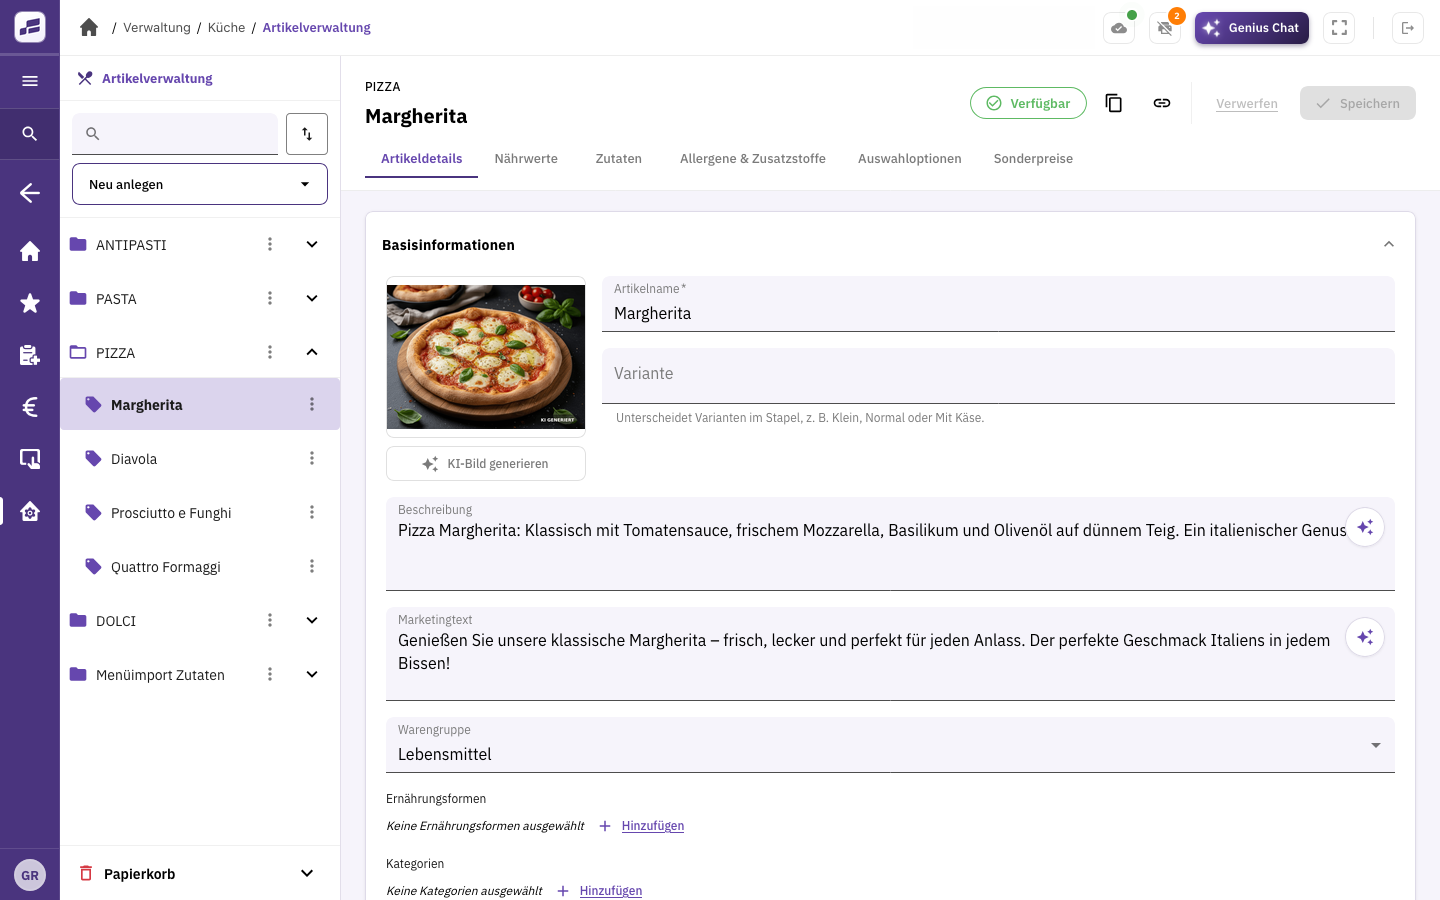Viewport: 1440px width, 900px height.
Task: Click the link icon beside Verfügbar
Action: [1162, 103]
